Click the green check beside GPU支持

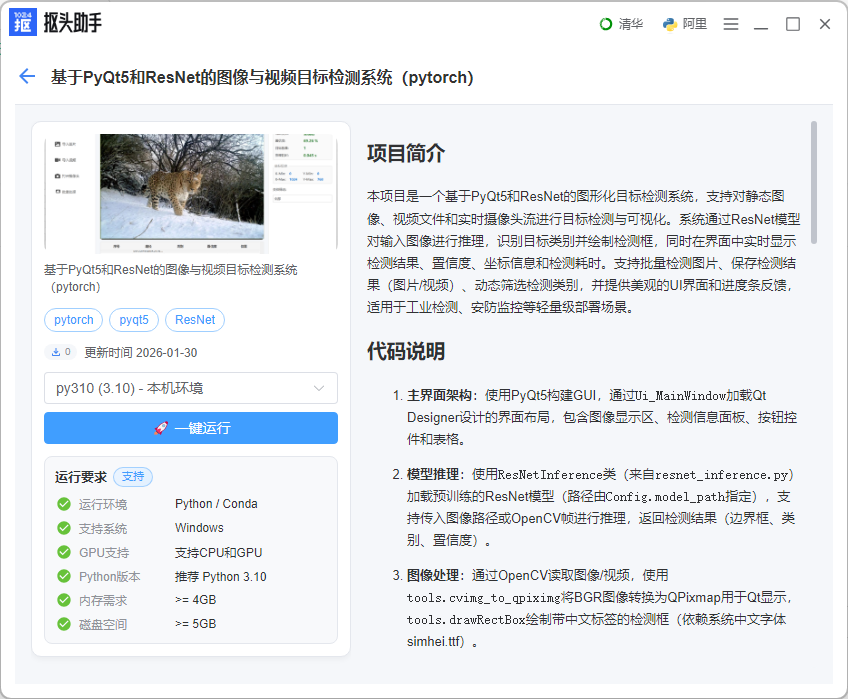[x=64, y=552]
